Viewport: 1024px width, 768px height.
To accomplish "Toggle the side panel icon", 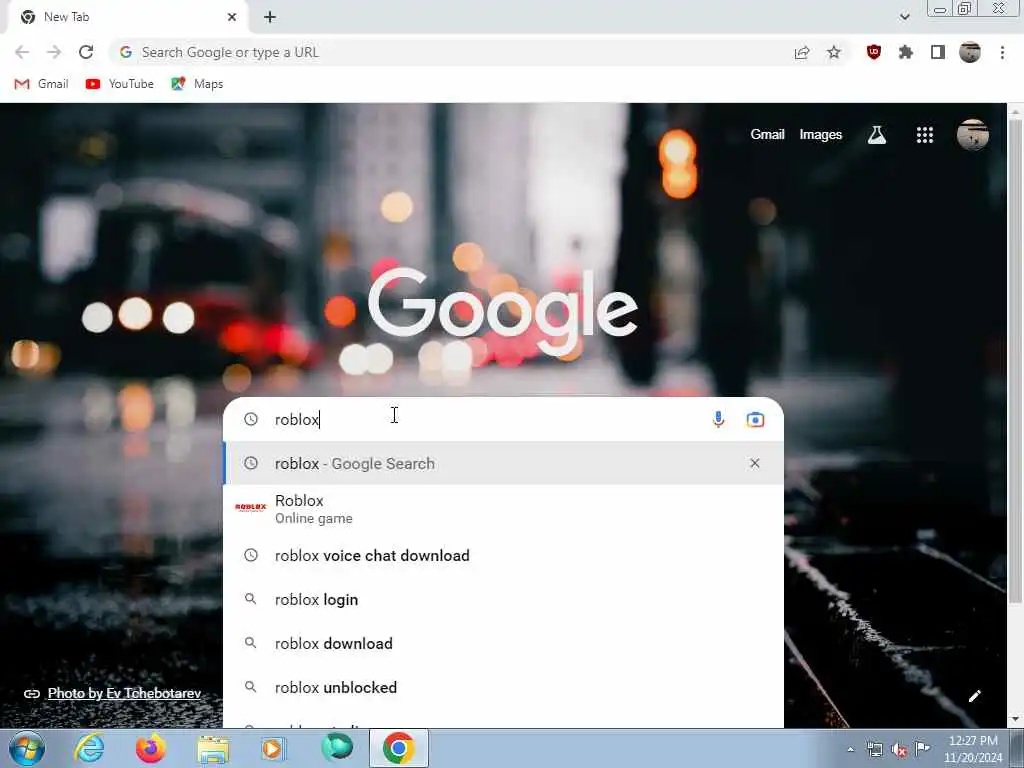I will pyautogui.click(x=937, y=52).
